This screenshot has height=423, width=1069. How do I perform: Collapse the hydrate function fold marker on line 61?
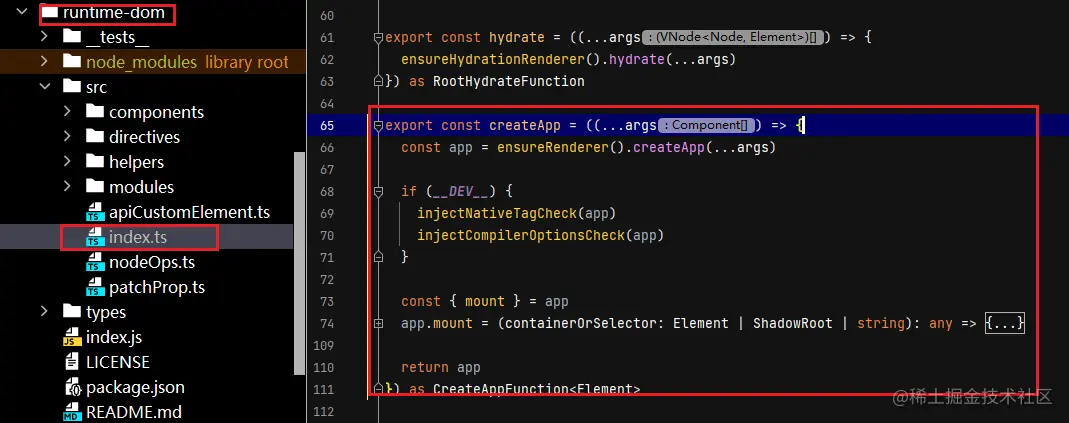click(x=378, y=38)
